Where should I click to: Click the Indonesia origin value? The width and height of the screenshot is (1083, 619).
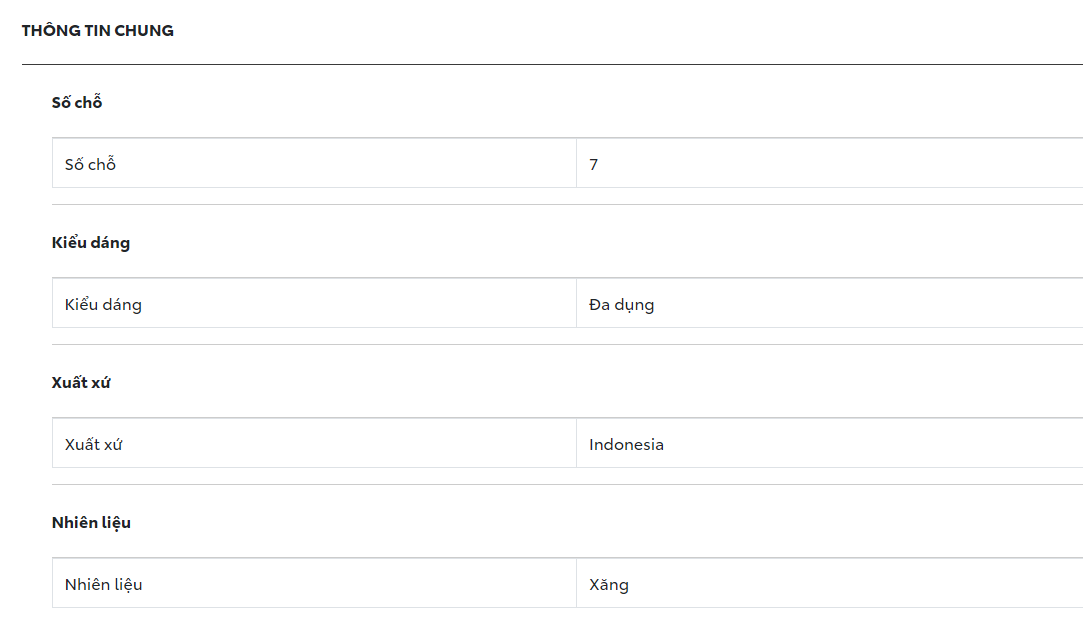coord(626,444)
